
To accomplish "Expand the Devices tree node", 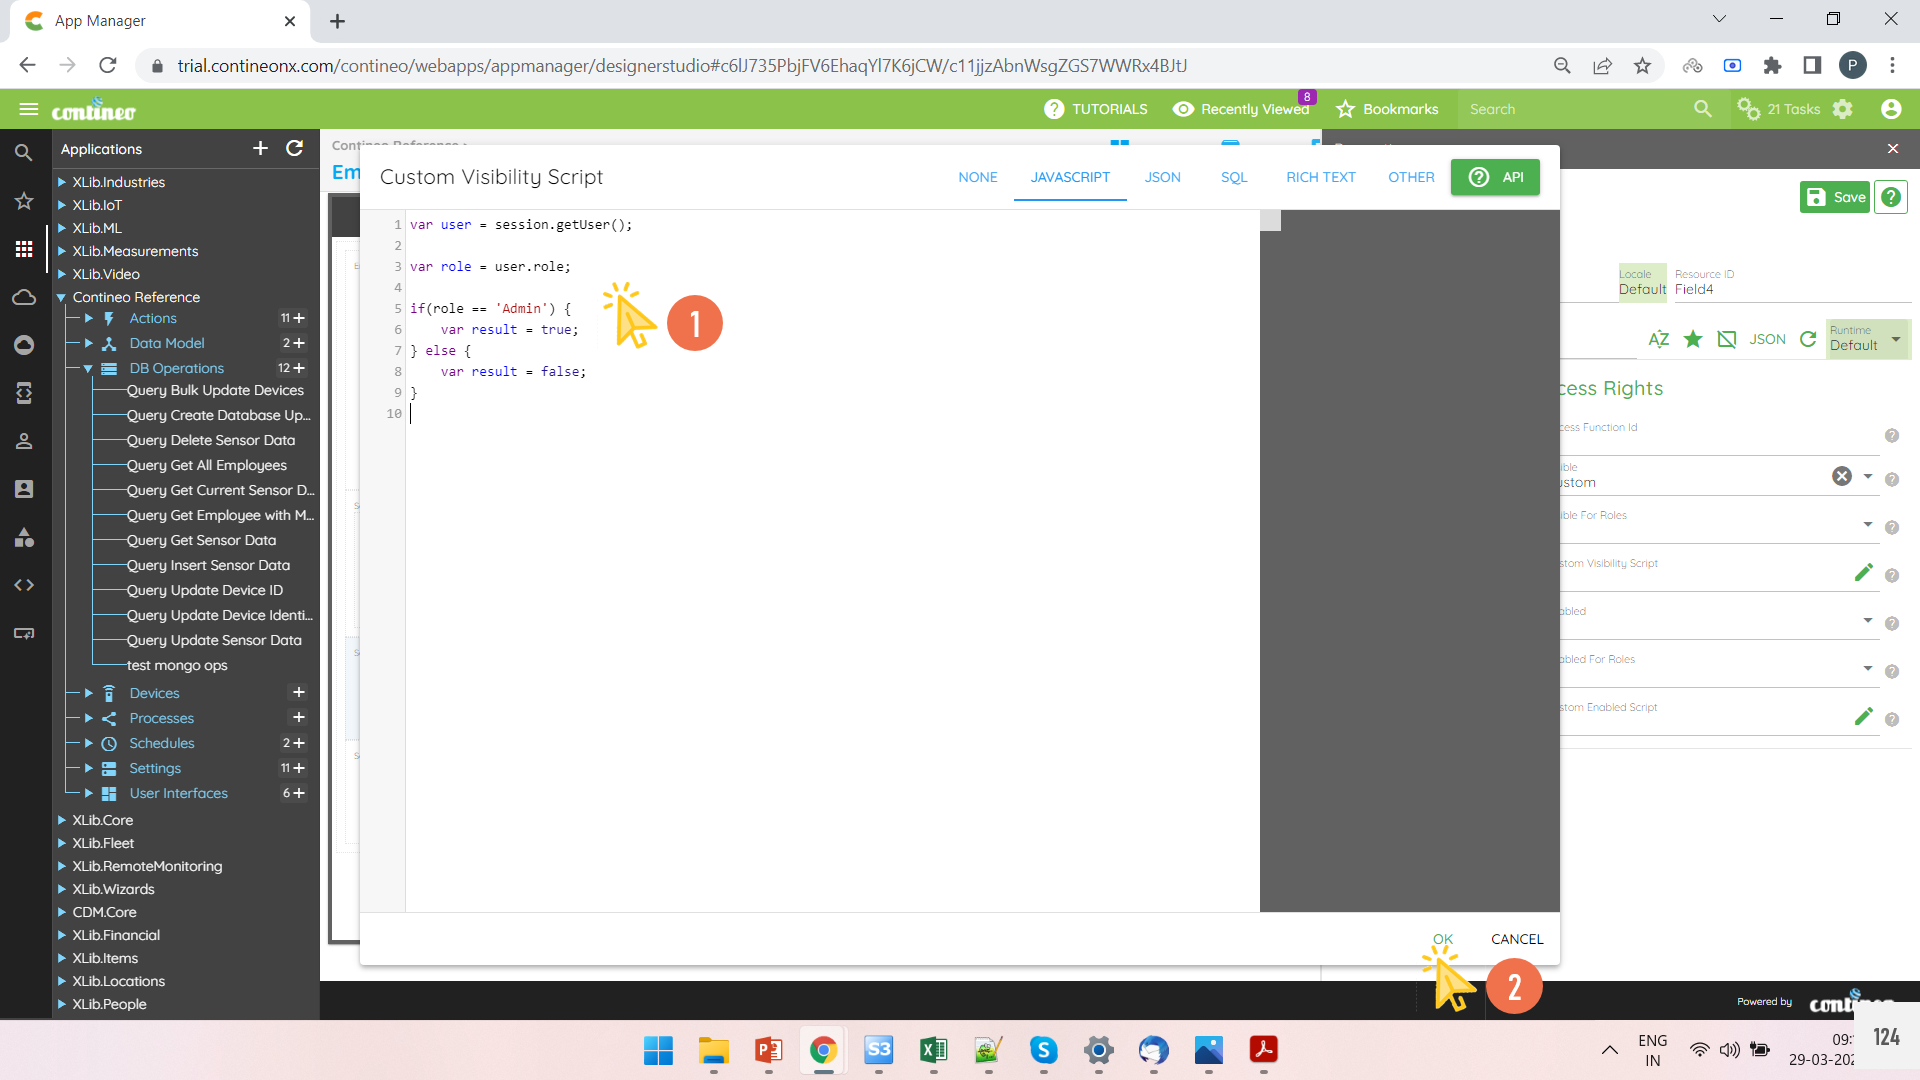I will 88,692.
